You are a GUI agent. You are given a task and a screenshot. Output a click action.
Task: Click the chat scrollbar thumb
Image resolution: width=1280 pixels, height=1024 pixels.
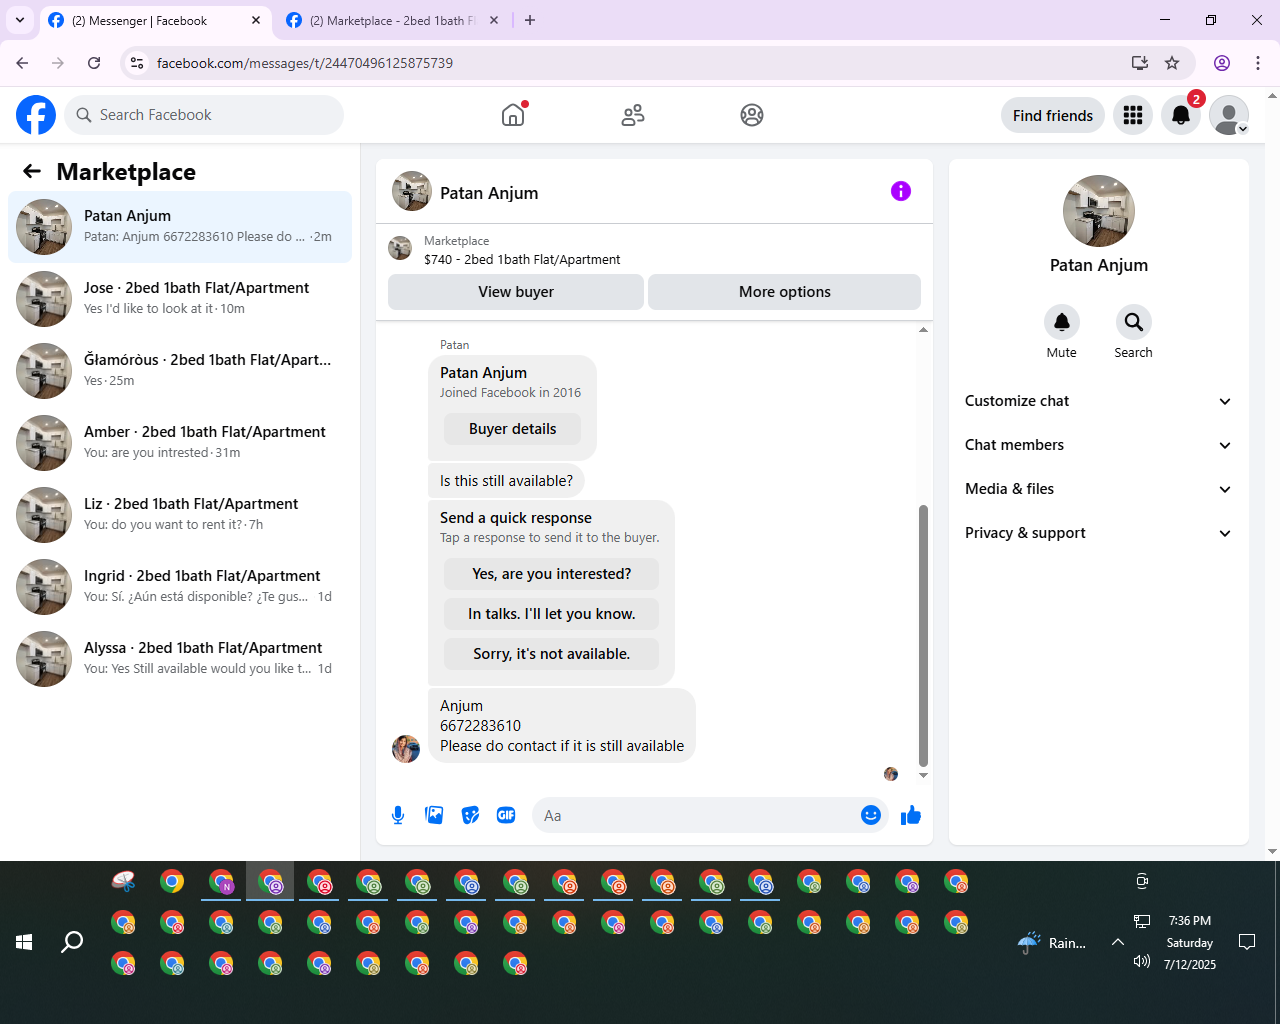pyautogui.click(x=923, y=636)
